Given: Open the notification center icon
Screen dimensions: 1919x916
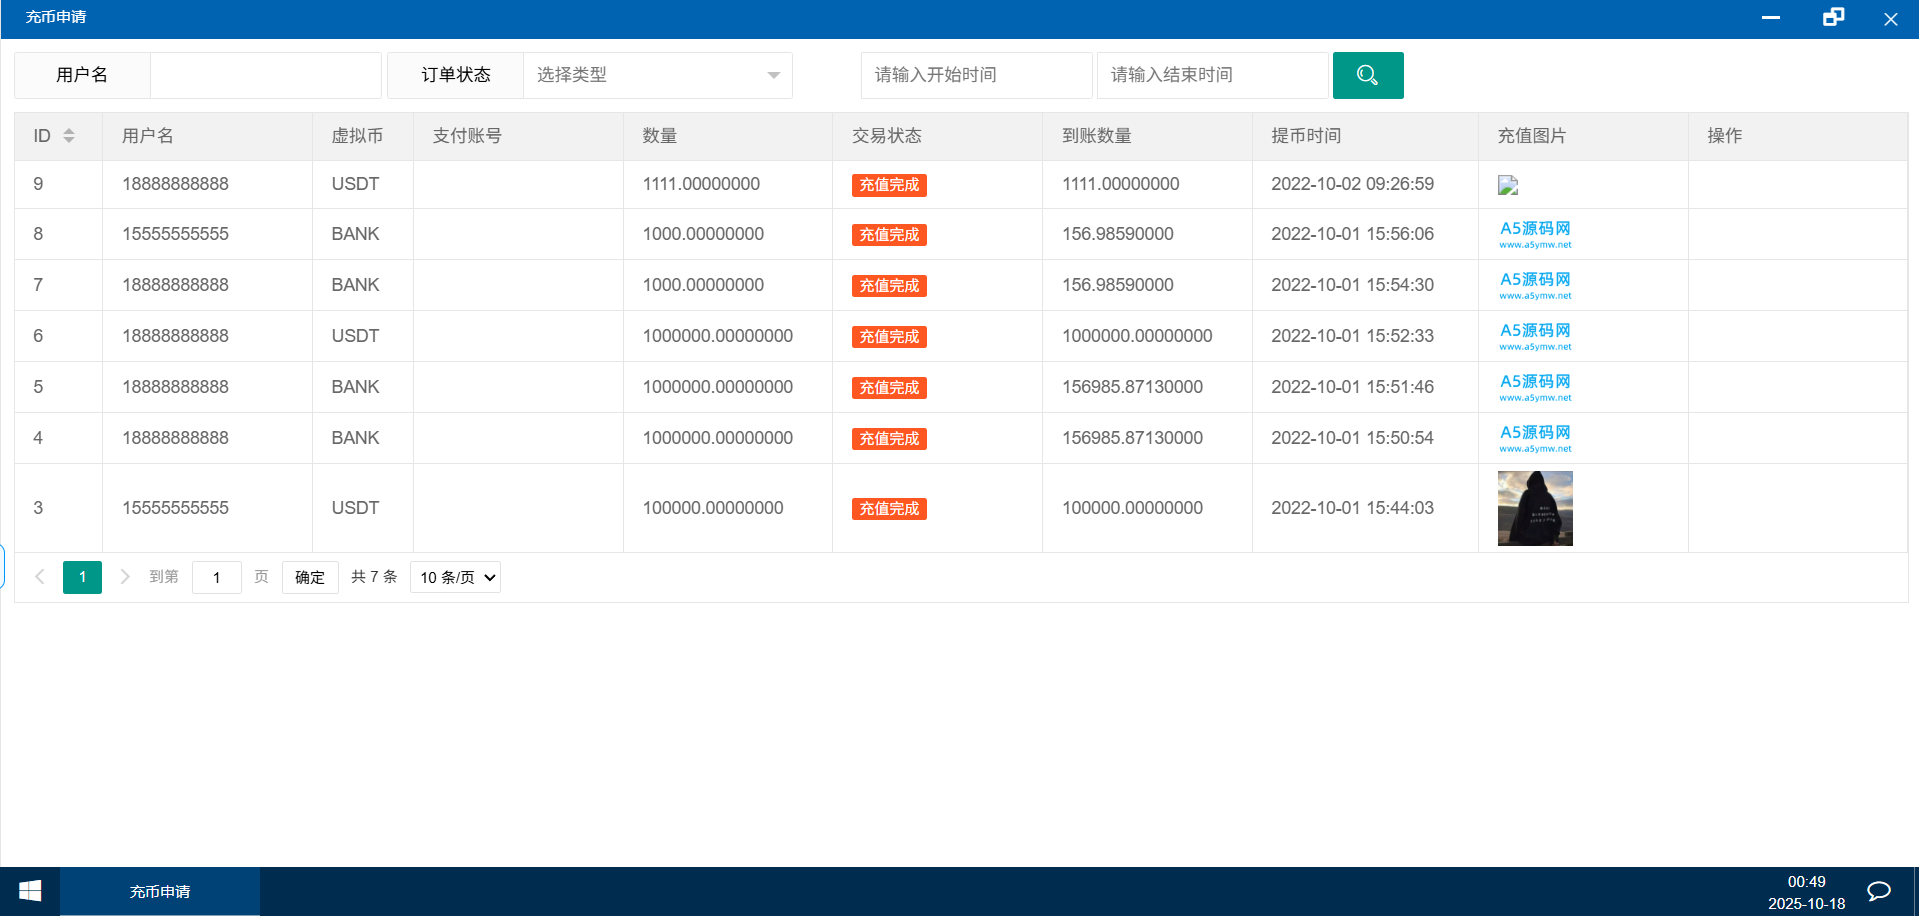Looking at the screenshot, I should click(x=1878, y=891).
